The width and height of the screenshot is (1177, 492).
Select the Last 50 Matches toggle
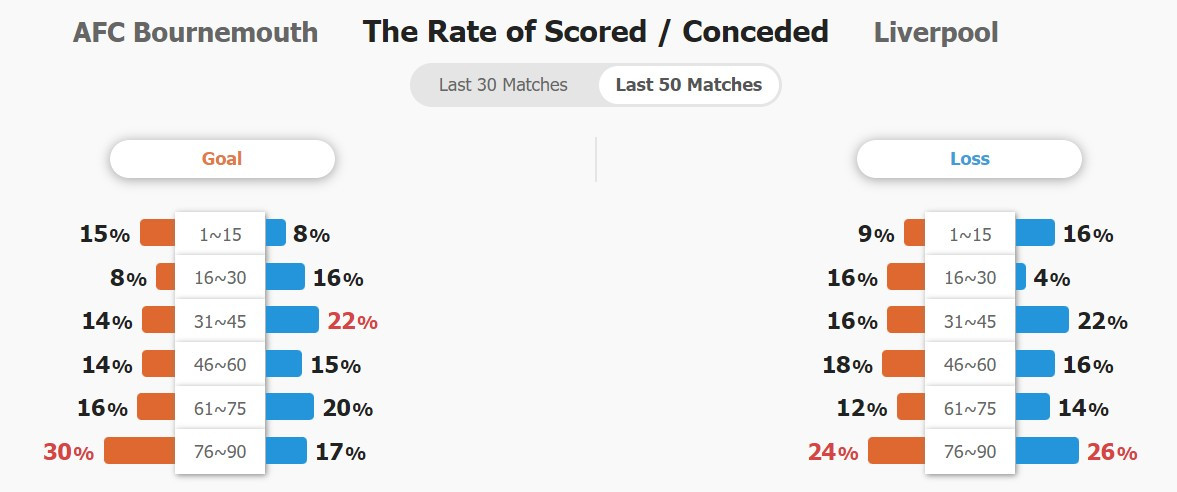[x=688, y=85]
